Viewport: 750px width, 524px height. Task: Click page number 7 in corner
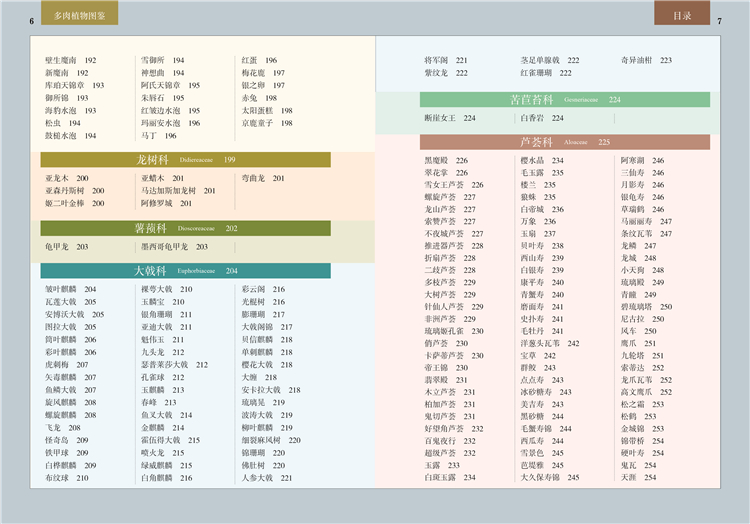pyautogui.click(x=719, y=21)
